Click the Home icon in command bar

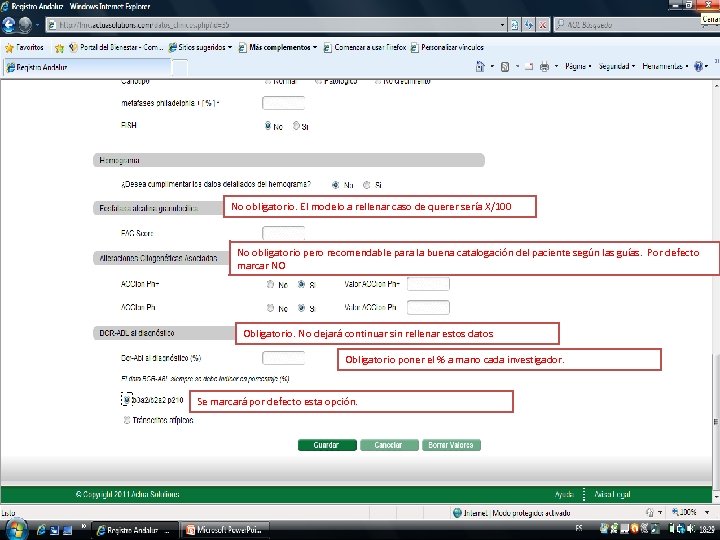480,67
